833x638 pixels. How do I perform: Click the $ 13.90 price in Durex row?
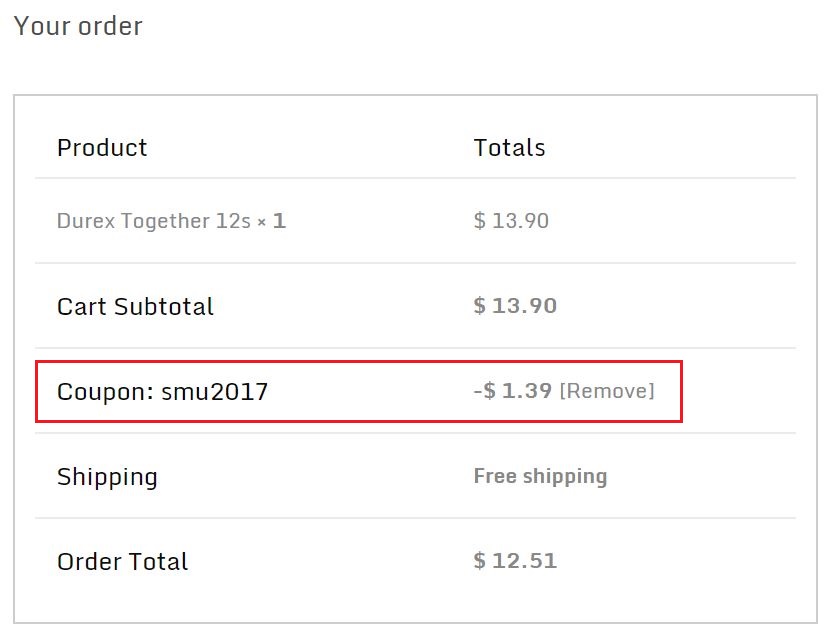click(x=511, y=221)
